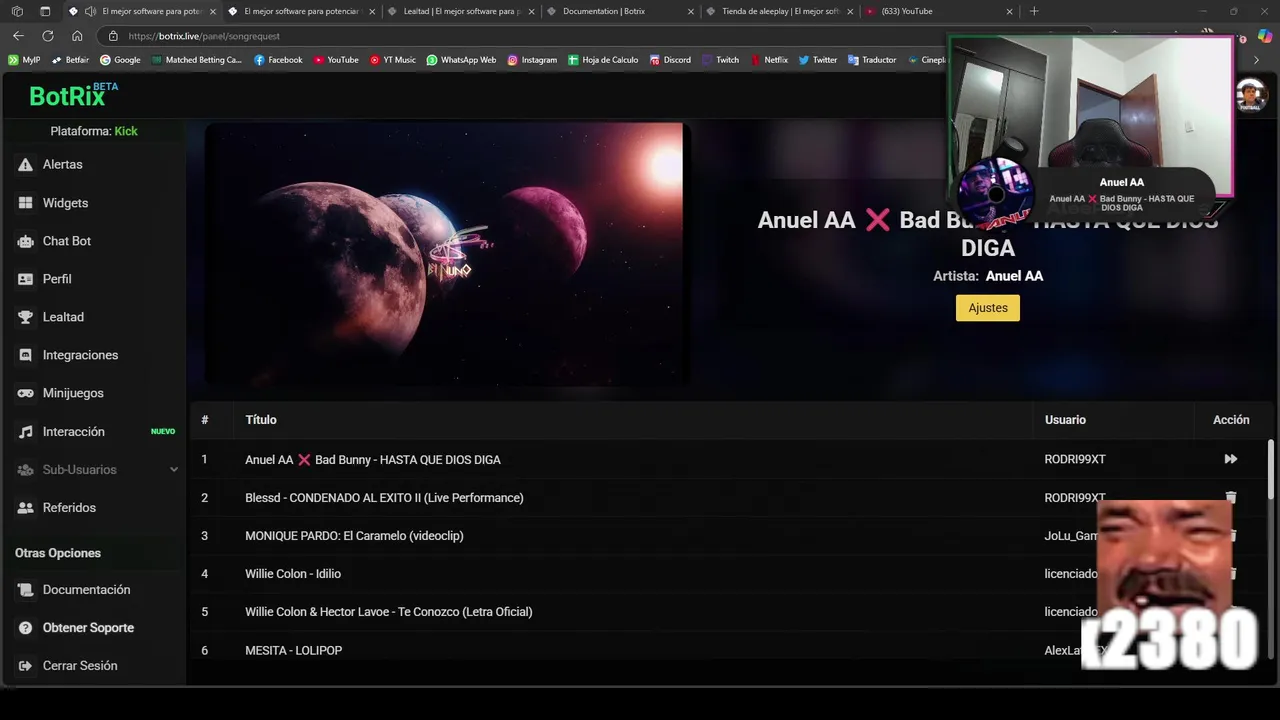The image size is (1280, 720).
Task: Click the browser home icon
Action: point(77,36)
